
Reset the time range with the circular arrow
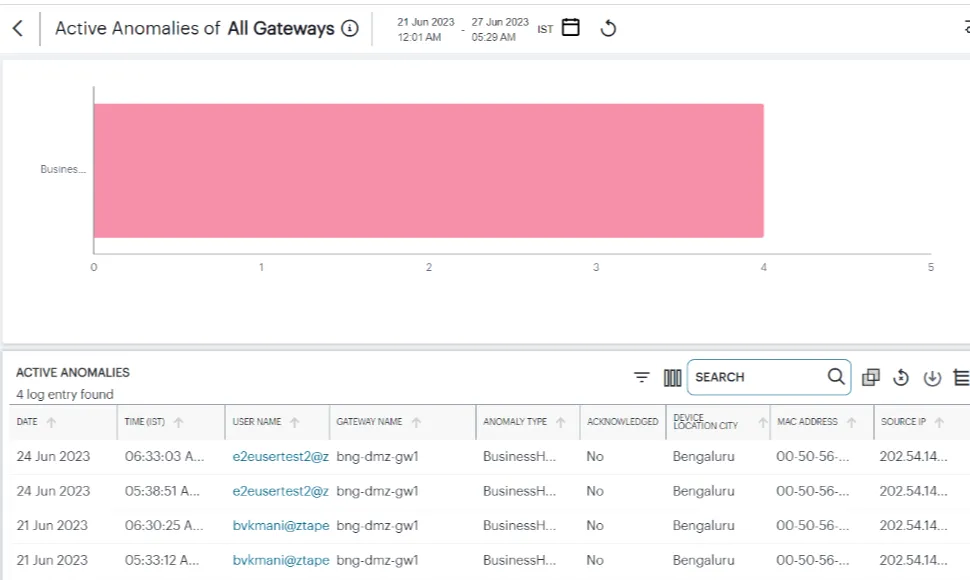[608, 28]
